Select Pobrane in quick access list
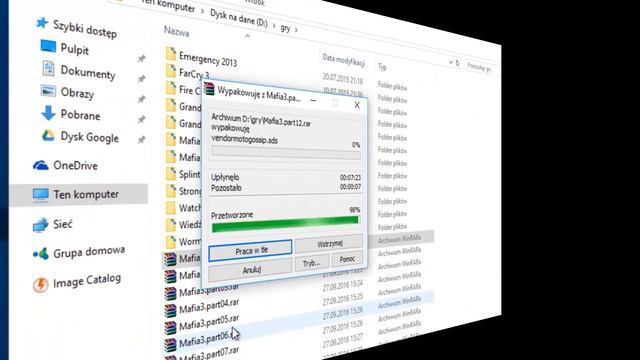Image resolution: width=640 pixels, height=360 pixels. [x=80, y=115]
